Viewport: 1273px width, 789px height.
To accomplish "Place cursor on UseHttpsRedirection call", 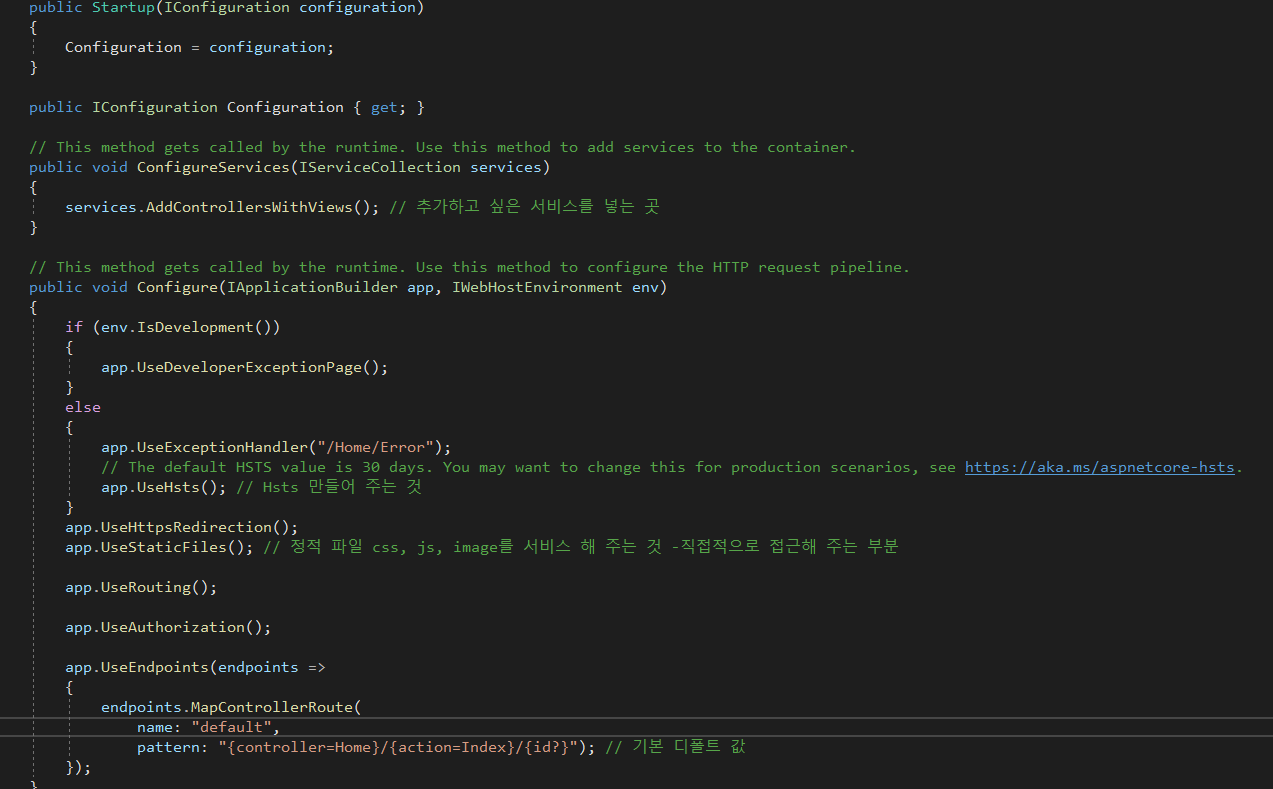I will click(186, 527).
